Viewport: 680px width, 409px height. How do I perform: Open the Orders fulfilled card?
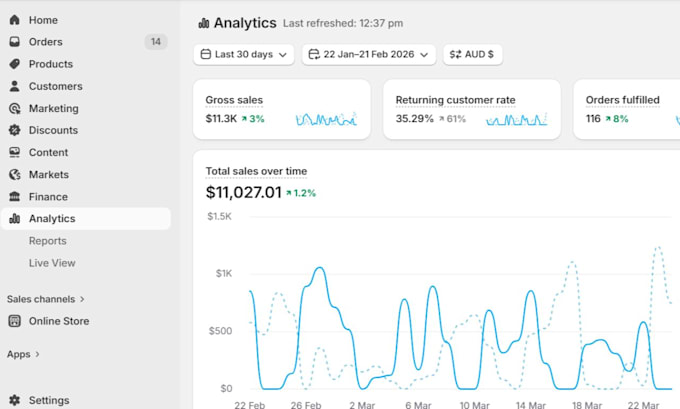tap(627, 109)
